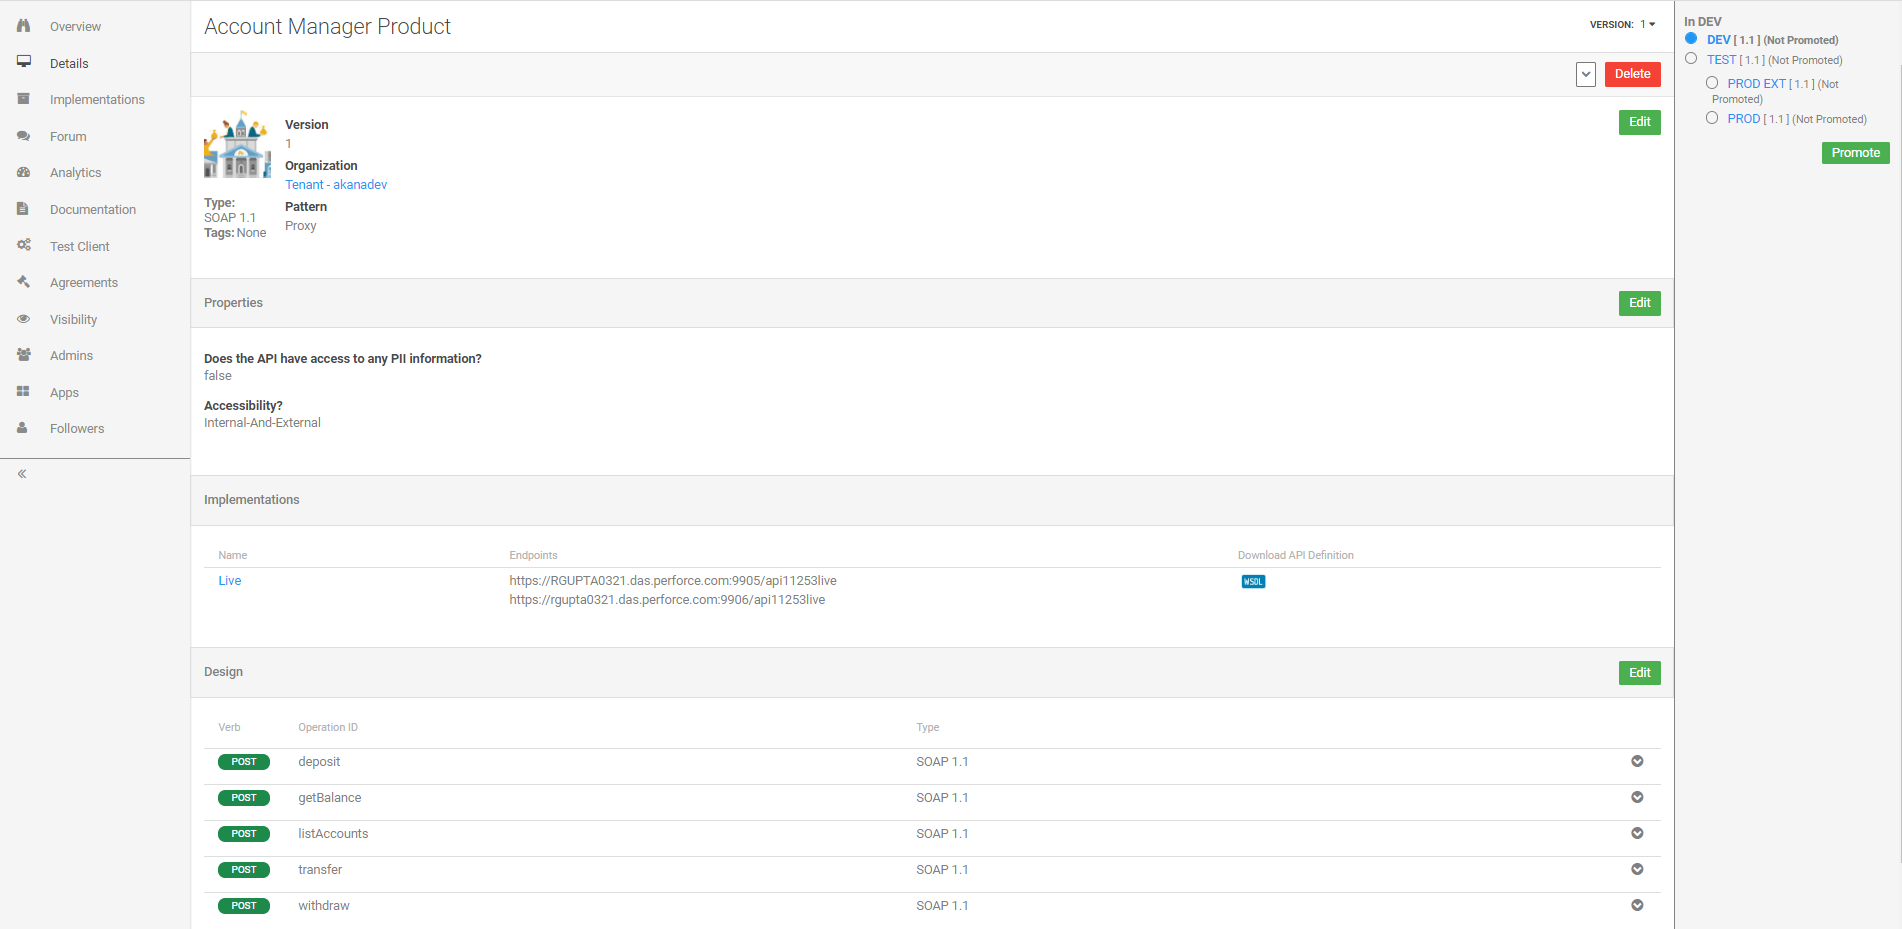
Task: Click the Forum speech bubble icon
Action: [x=23, y=136]
